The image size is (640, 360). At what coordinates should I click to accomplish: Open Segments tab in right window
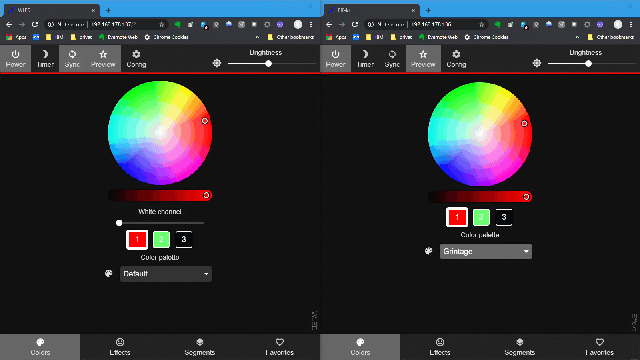pos(520,347)
